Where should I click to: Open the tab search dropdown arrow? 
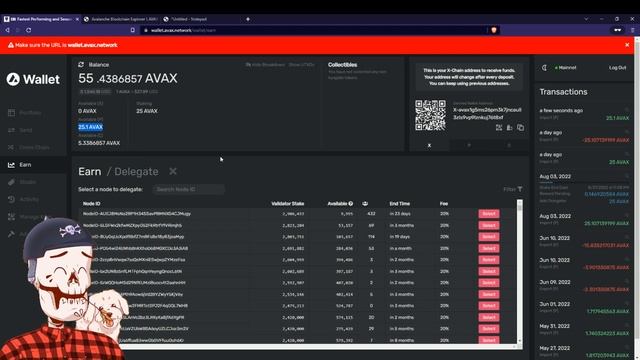586,19
